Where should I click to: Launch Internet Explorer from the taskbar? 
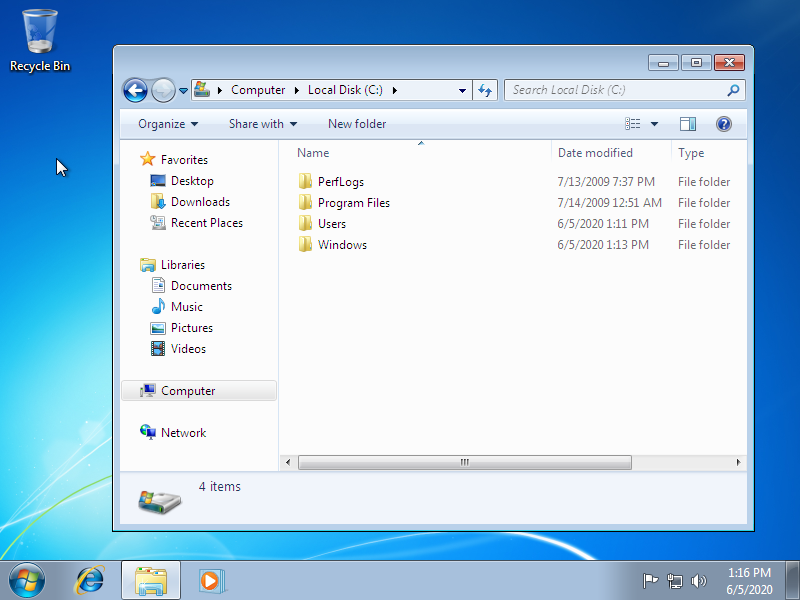89,581
